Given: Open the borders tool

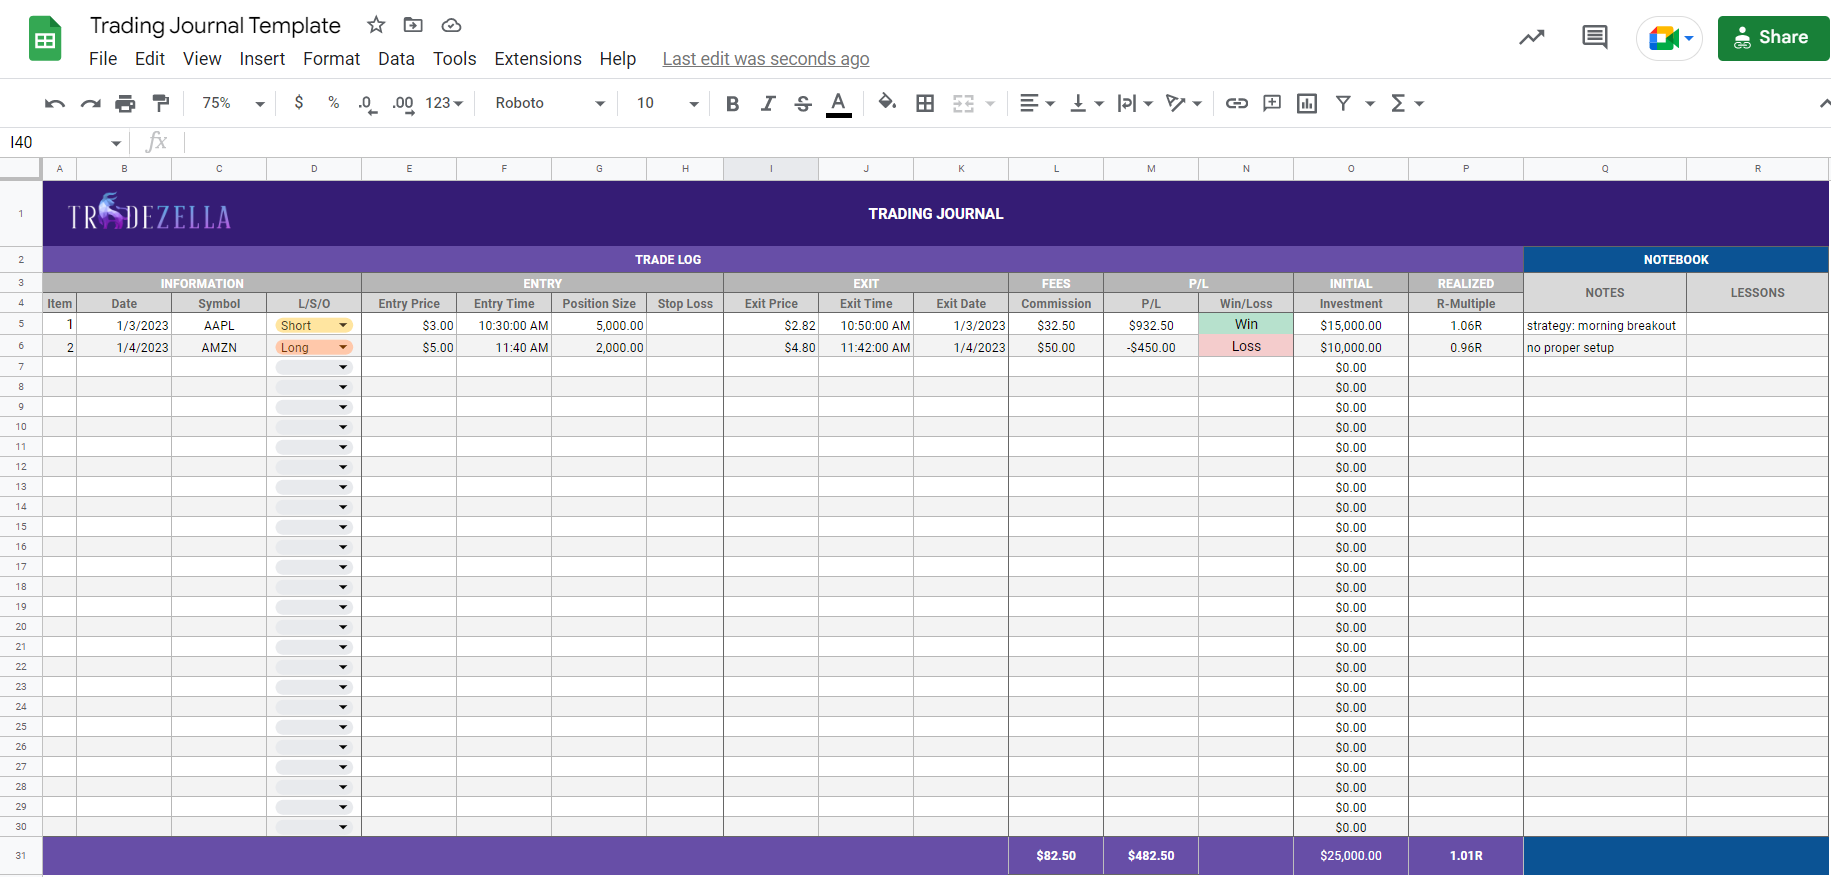Looking at the screenshot, I should coord(925,103).
